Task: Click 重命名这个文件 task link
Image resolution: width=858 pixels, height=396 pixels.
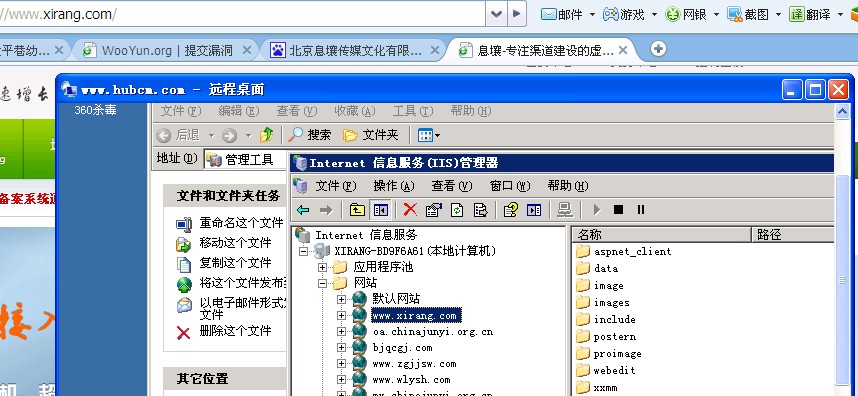Action: point(241,223)
